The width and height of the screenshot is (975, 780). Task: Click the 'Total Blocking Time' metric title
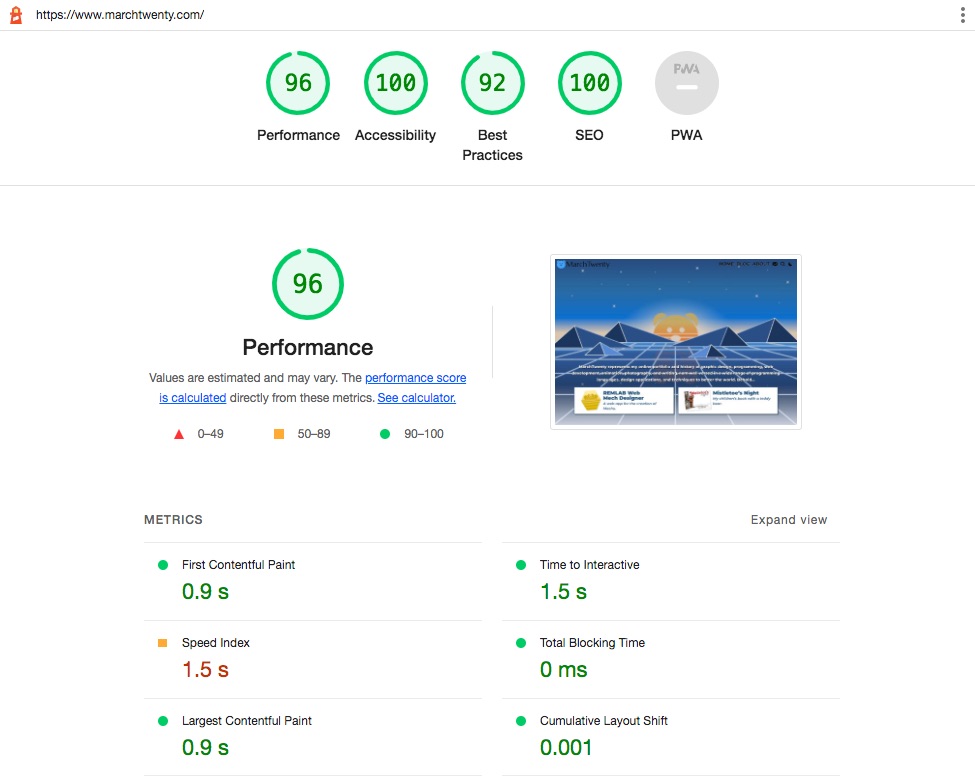pos(593,643)
